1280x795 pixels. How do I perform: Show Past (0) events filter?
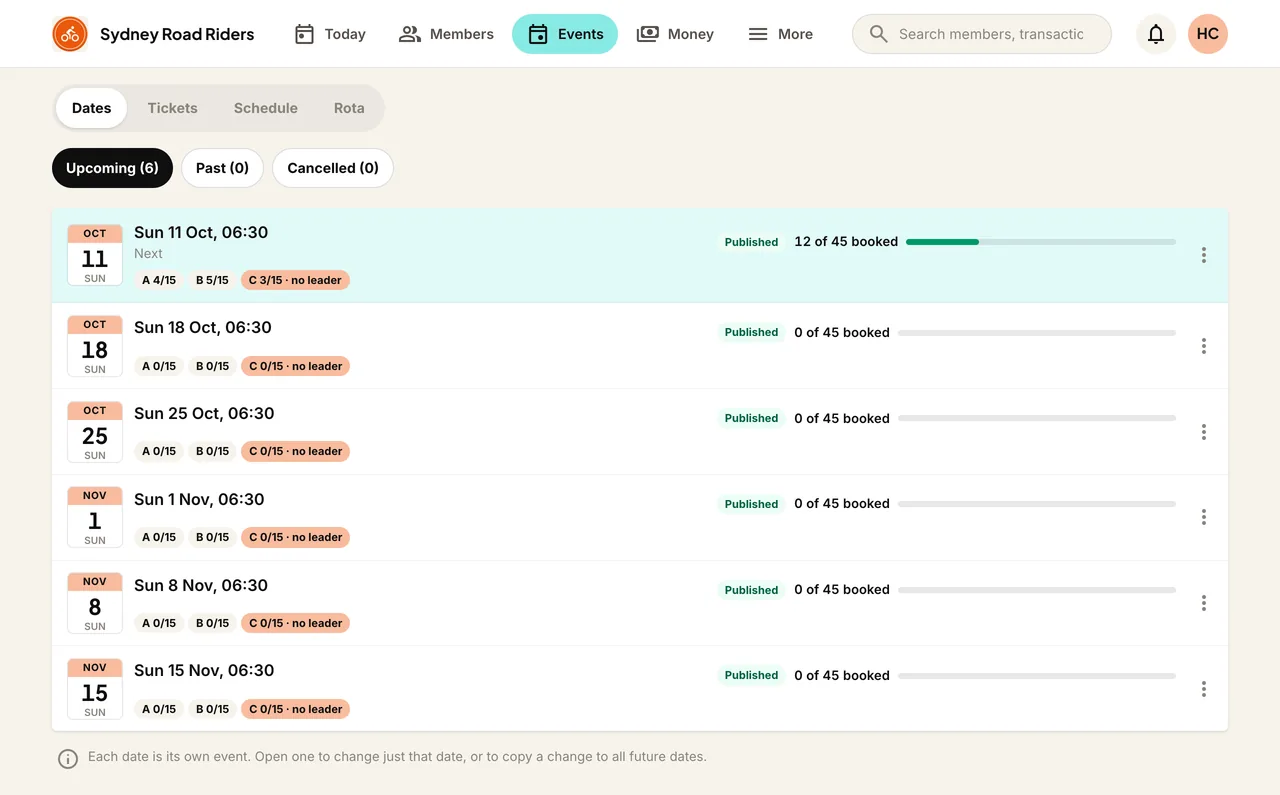(x=222, y=168)
